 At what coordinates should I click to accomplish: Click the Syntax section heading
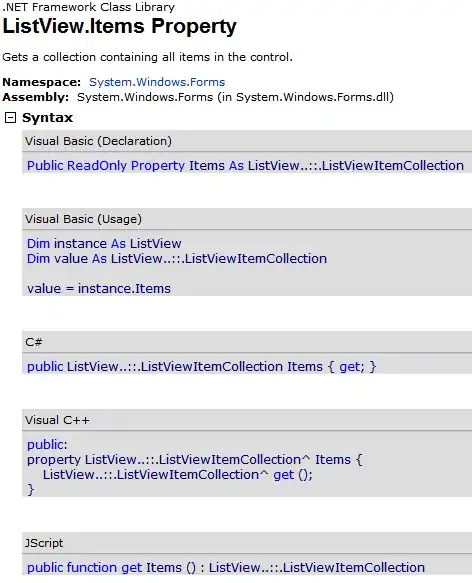click(47, 118)
